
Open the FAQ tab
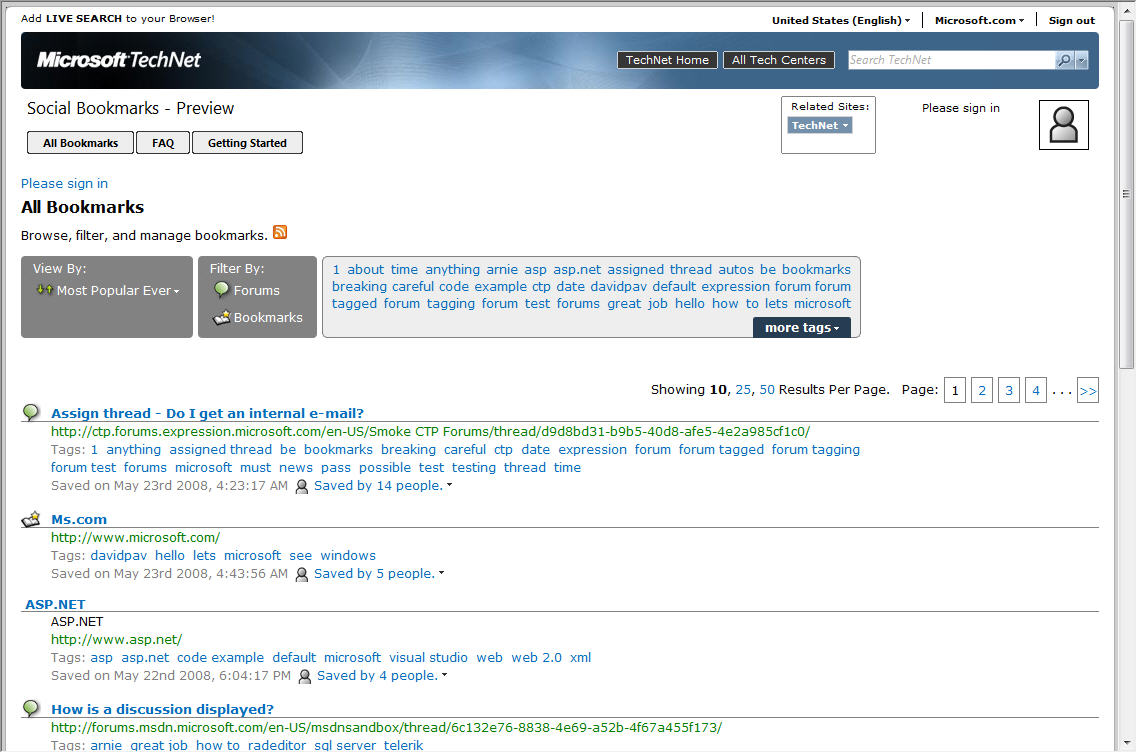point(163,143)
